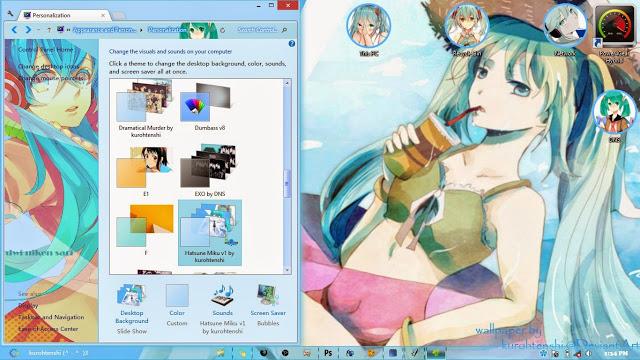Click the refresh icon in address bar
The width and height of the screenshot is (640, 360).
pos(222,30)
